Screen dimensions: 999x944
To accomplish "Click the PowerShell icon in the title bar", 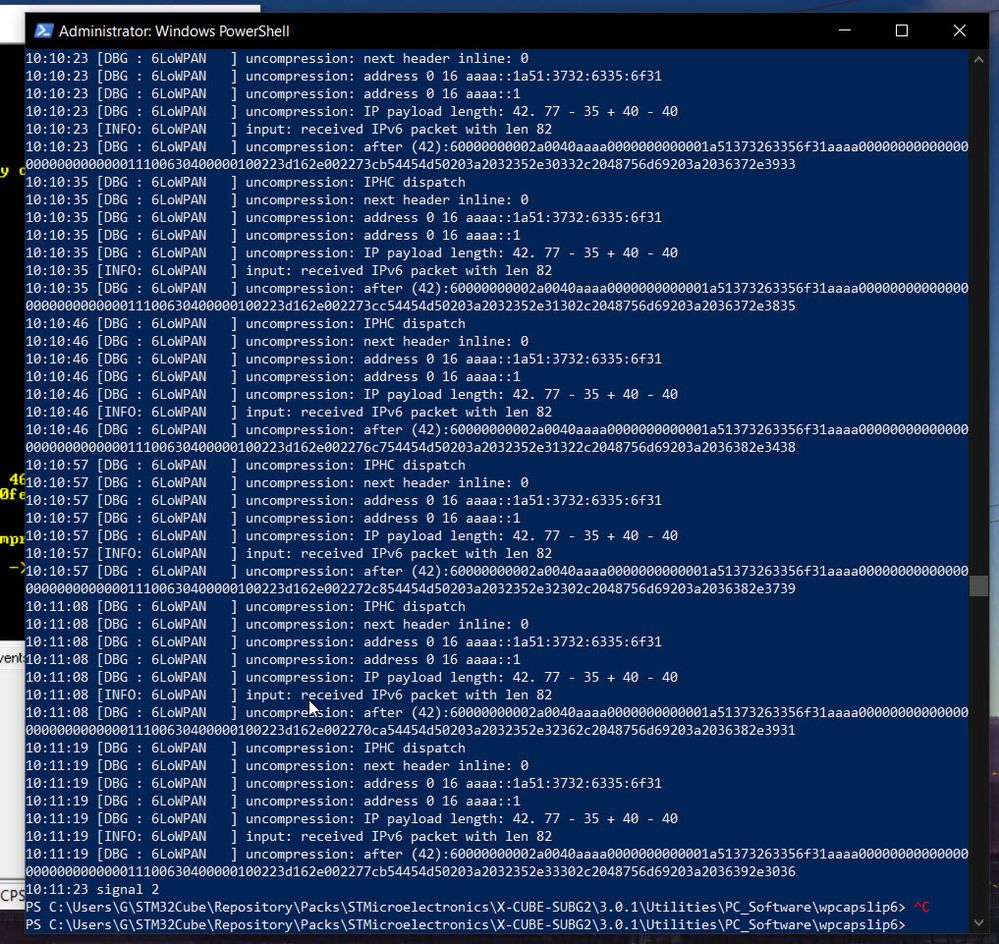I will 44,31.
